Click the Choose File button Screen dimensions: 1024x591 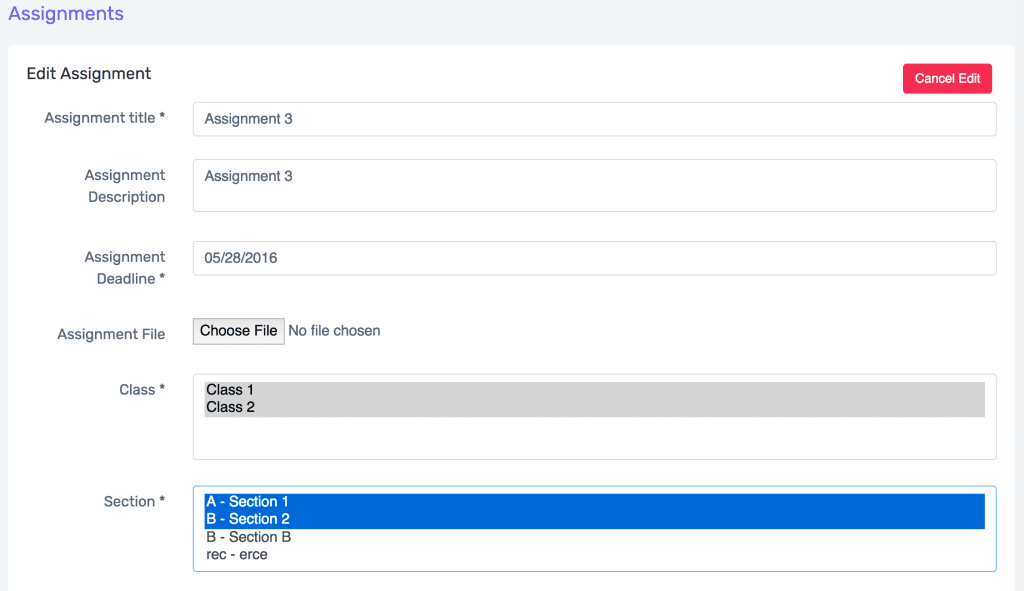[x=238, y=331]
